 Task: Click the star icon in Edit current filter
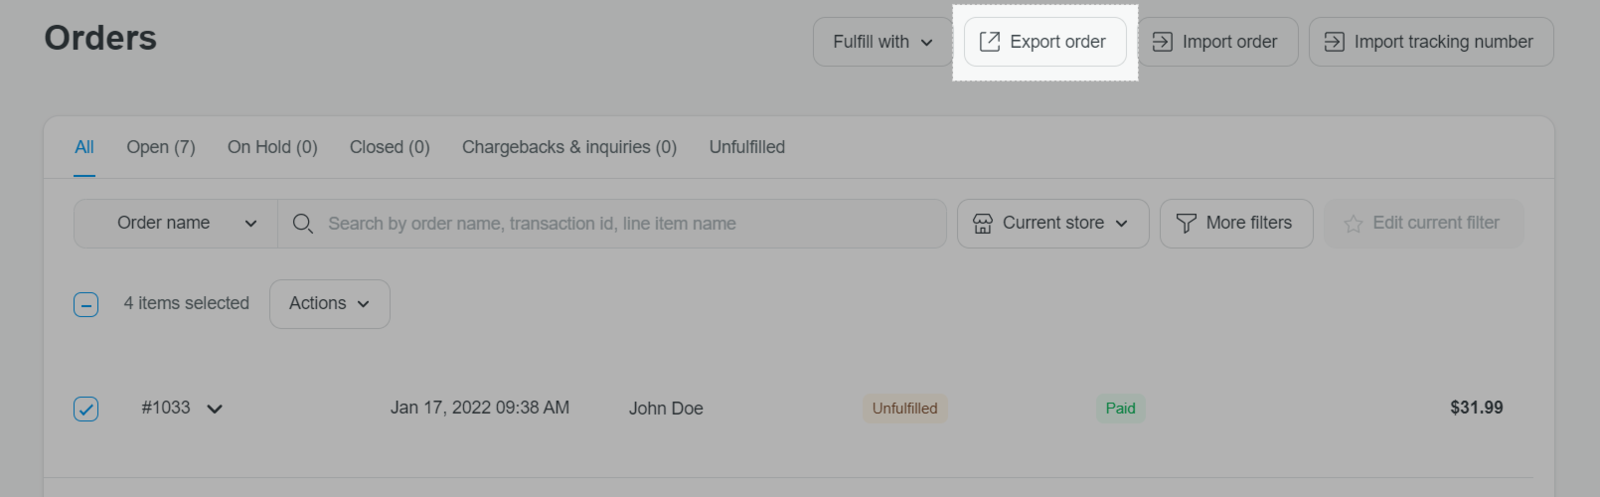1353,224
